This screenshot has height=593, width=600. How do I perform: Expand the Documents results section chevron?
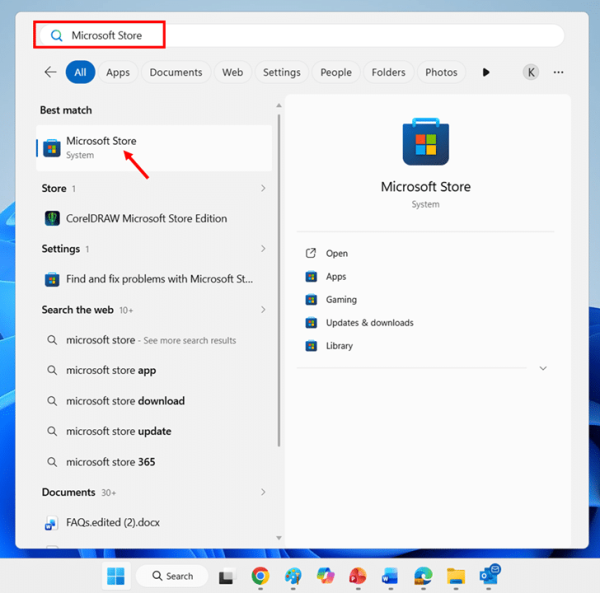point(263,492)
